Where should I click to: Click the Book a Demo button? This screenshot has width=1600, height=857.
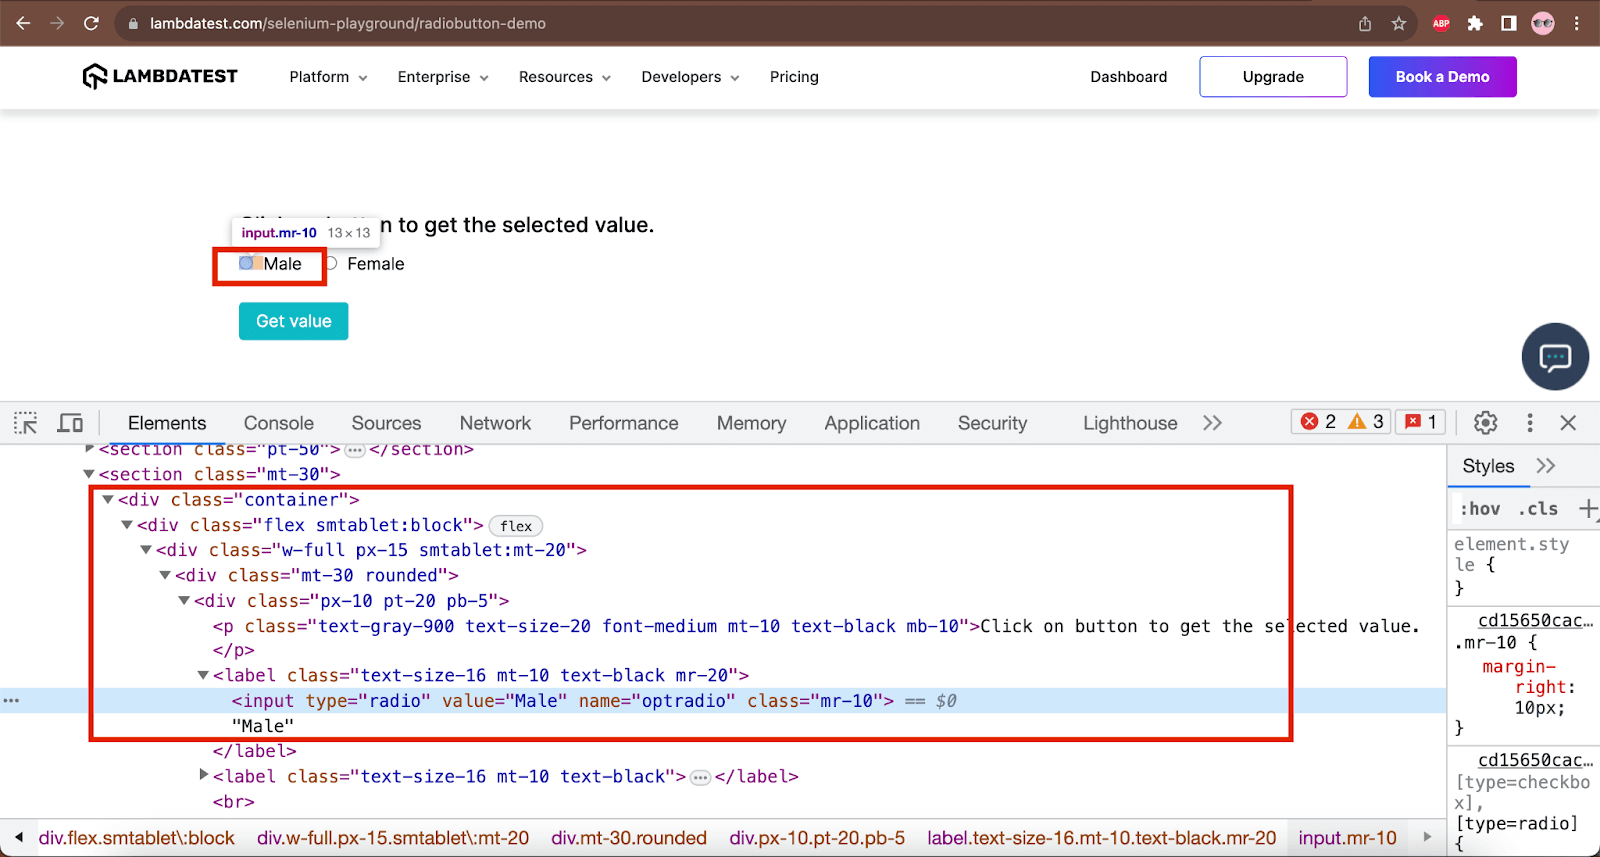coord(1442,77)
